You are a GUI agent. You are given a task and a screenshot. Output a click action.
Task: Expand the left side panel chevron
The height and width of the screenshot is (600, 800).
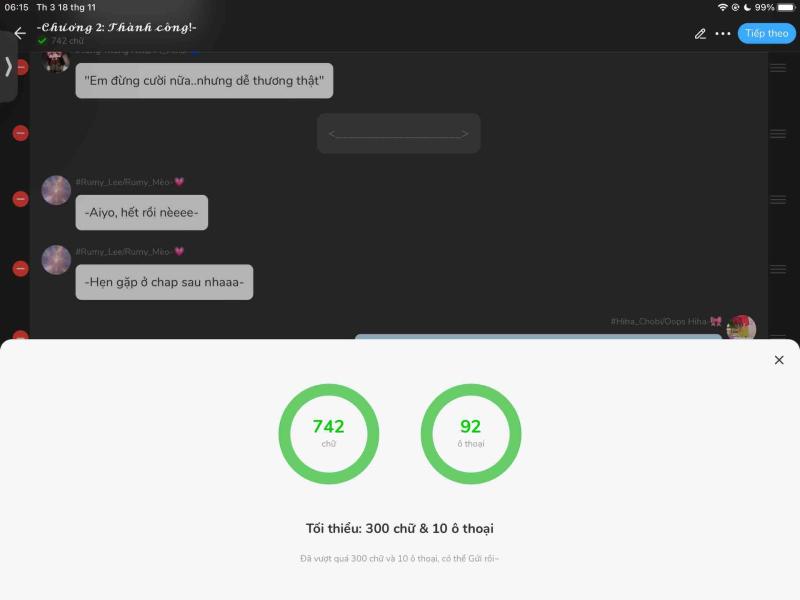pyautogui.click(x=8, y=66)
